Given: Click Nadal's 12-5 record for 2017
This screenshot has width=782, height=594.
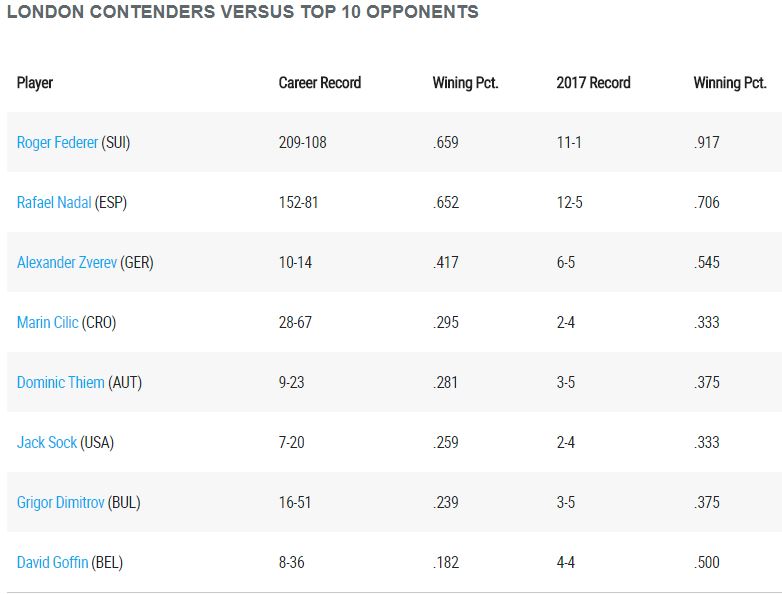Looking at the screenshot, I should point(569,203).
